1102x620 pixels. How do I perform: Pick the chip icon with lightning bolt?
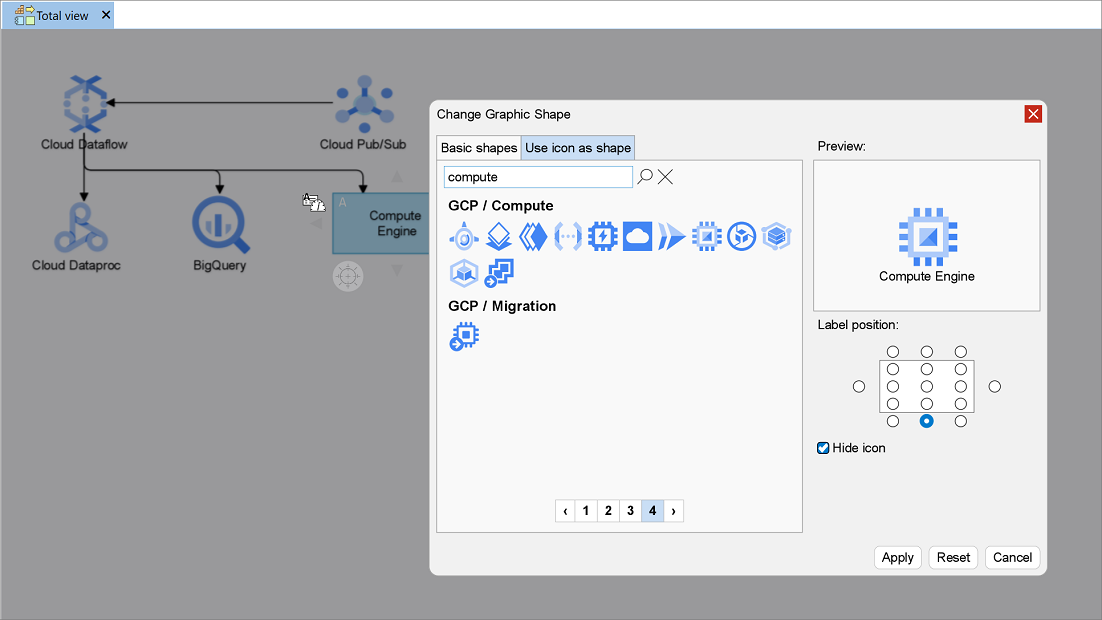pos(603,237)
